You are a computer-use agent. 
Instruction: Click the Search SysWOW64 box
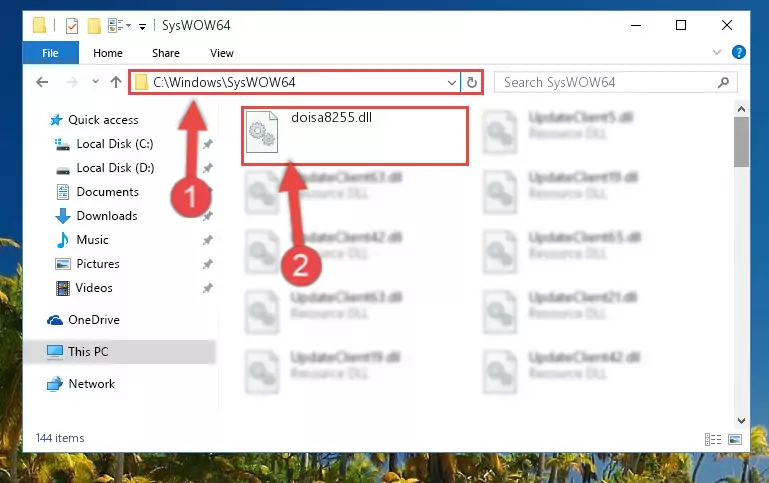pos(615,82)
